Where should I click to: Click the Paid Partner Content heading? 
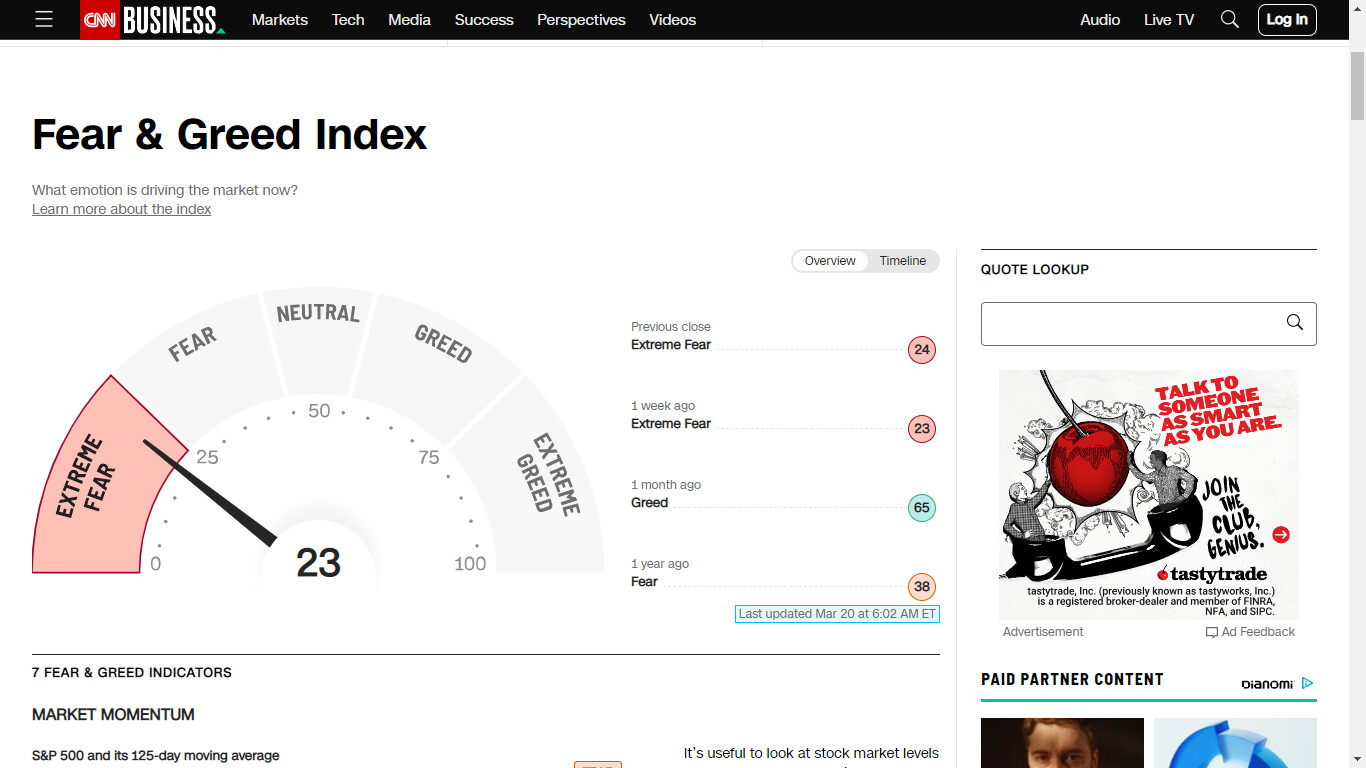click(x=1072, y=680)
